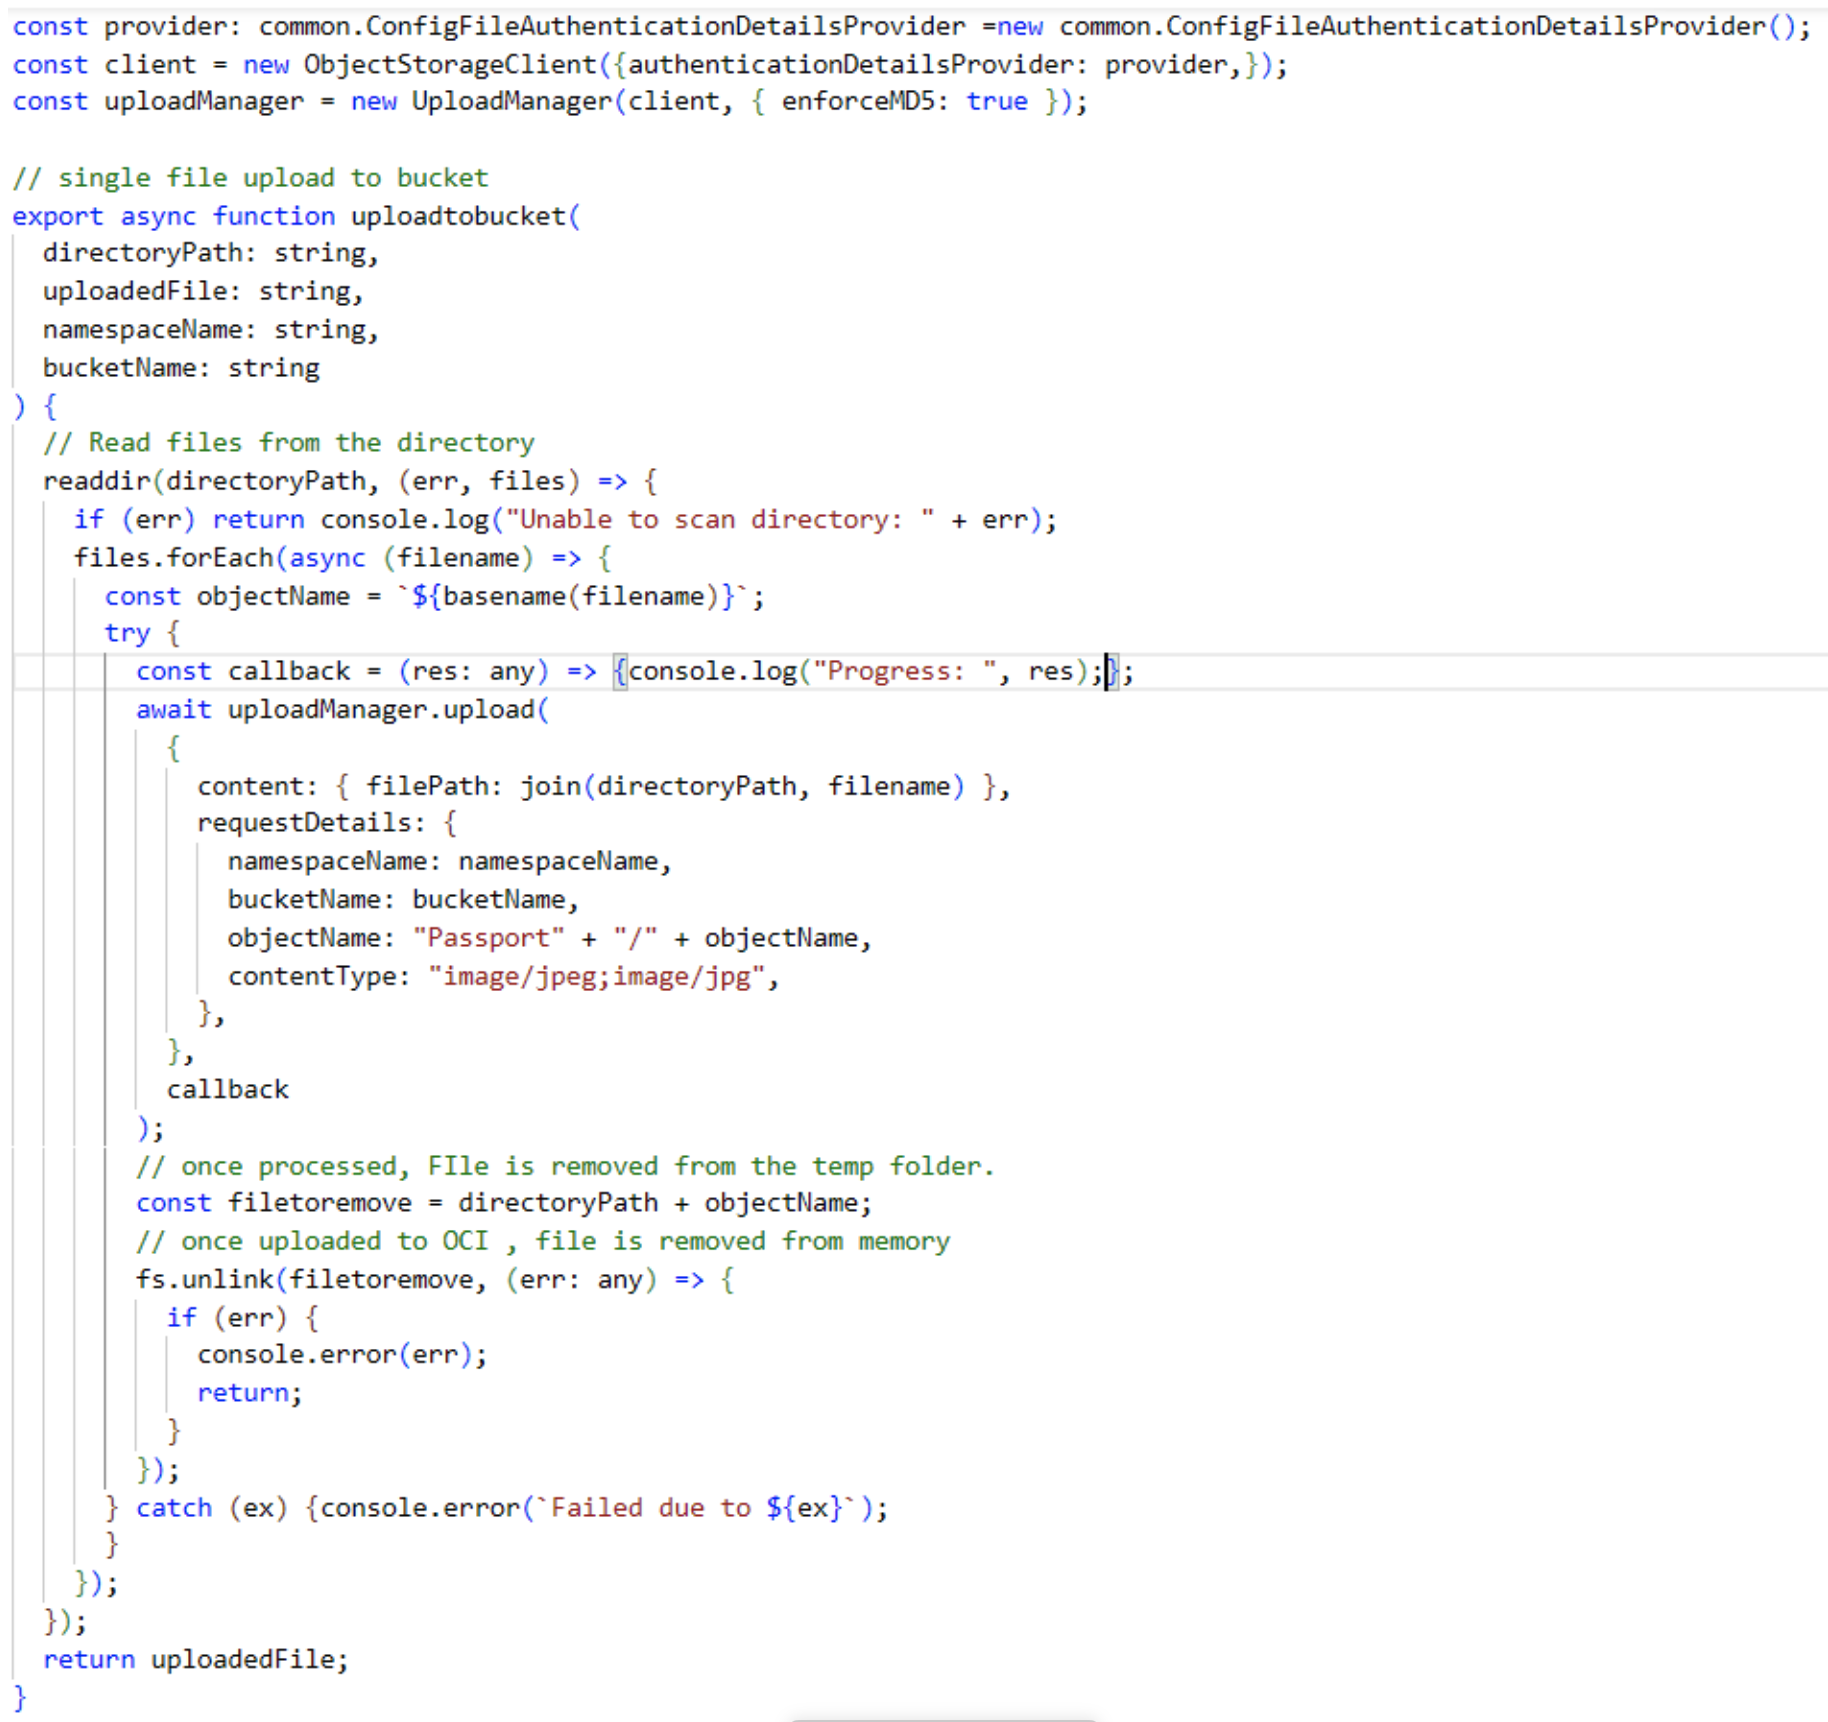The height and width of the screenshot is (1722, 1828).
Task: Click the comment about single file upload
Action: (x=248, y=177)
